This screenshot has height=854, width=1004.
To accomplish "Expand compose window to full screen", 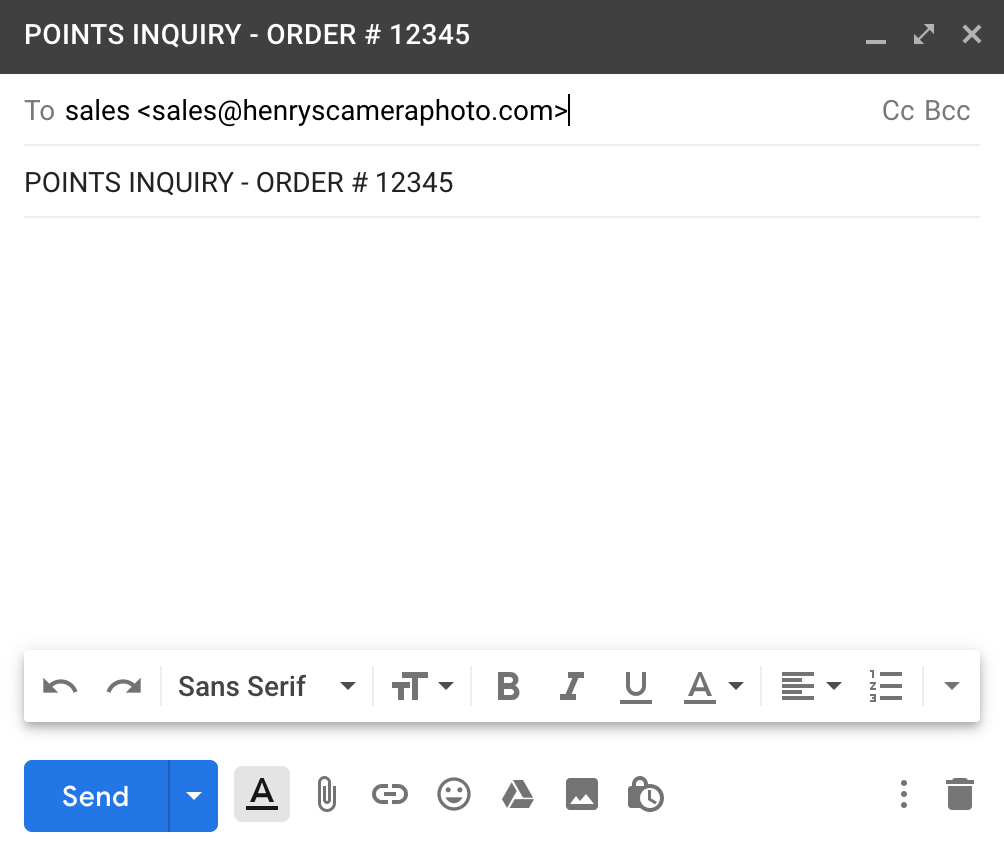I will click(924, 35).
